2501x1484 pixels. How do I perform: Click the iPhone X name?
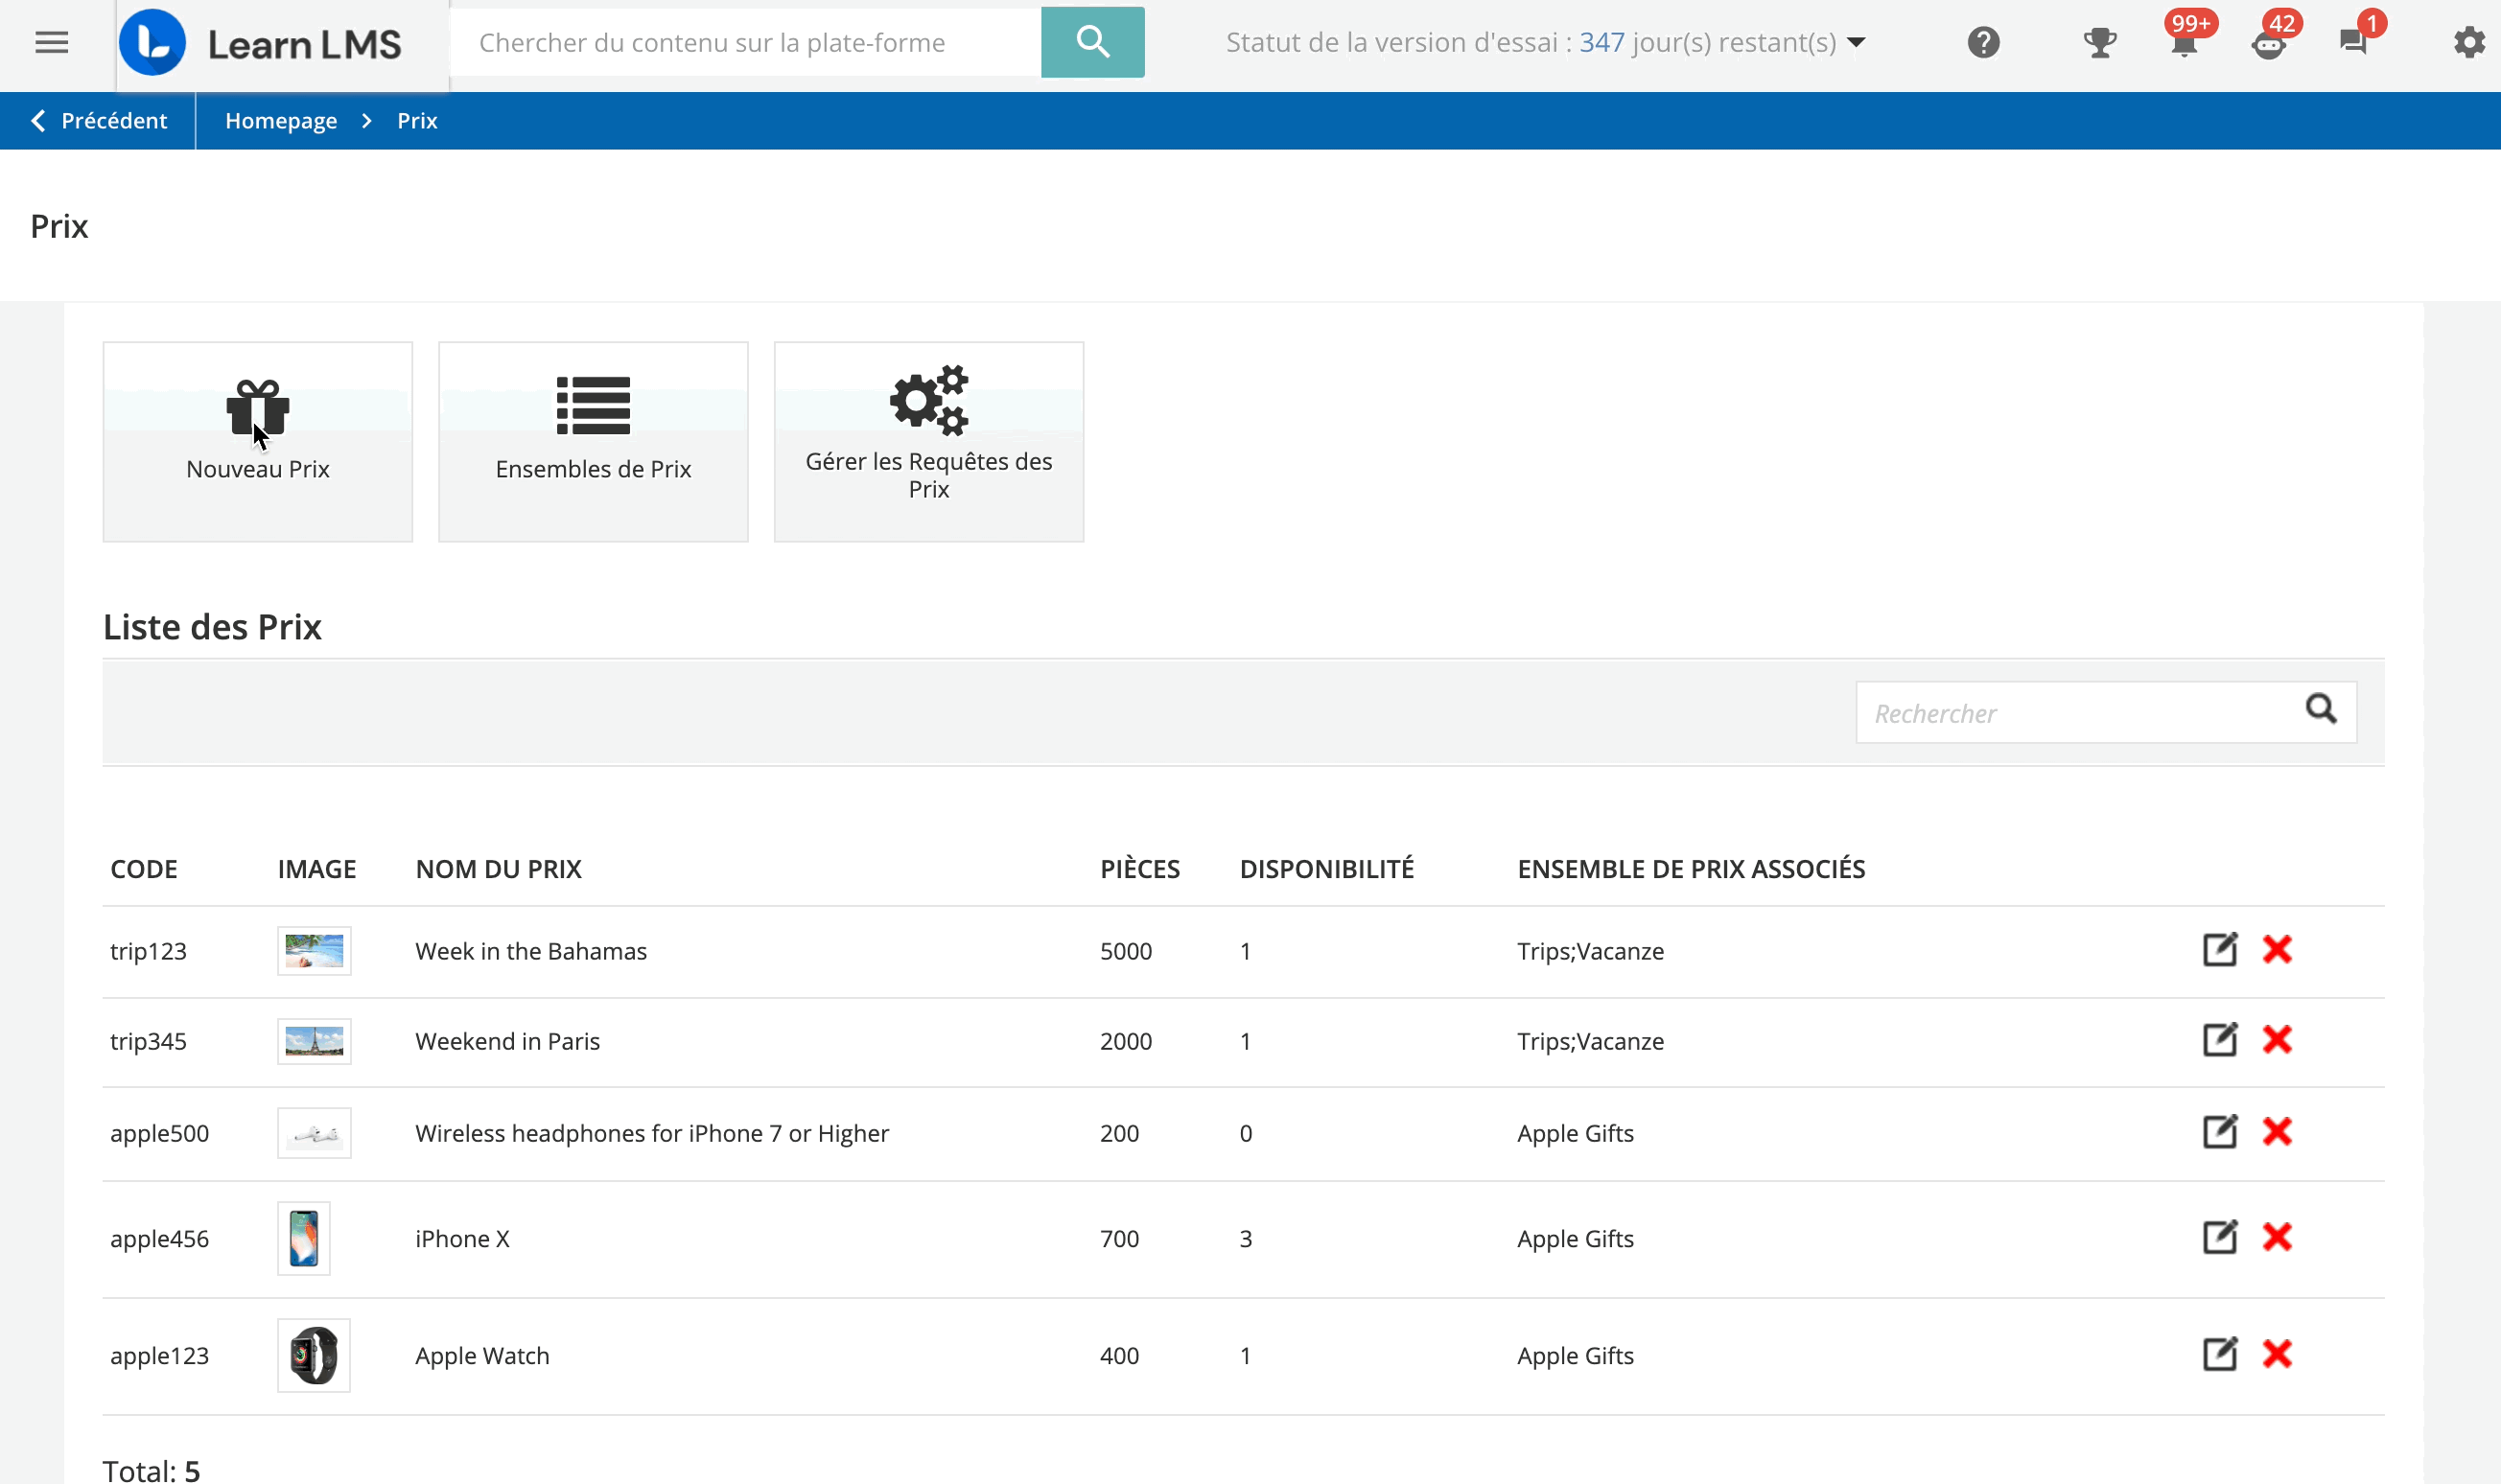(462, 1239)
